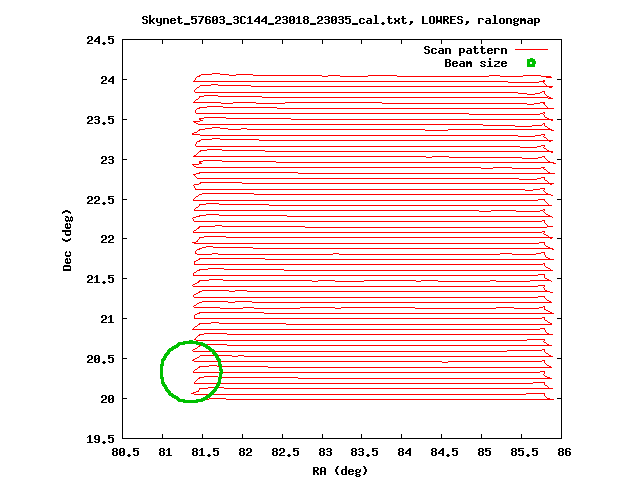This screenshot has height=480, width=640.
Task: Click the Dec tick label 22
Action: (x=107, y=239)
